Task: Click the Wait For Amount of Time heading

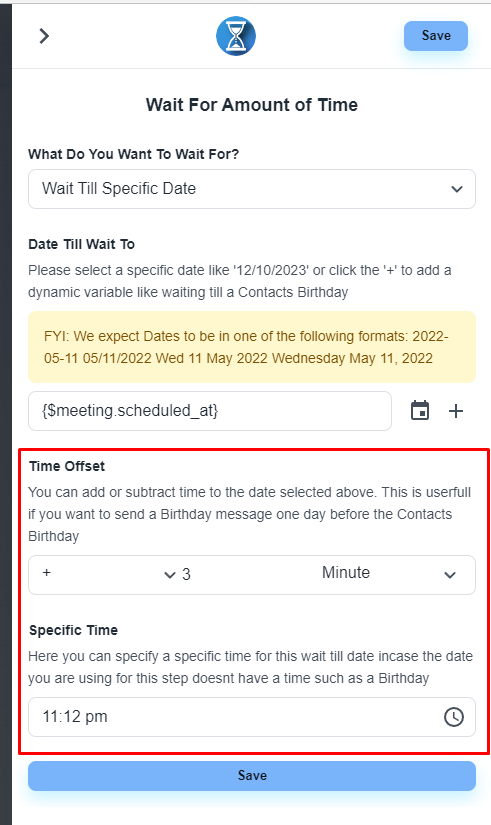Action: pyautogui.click(x=252, y=105)
